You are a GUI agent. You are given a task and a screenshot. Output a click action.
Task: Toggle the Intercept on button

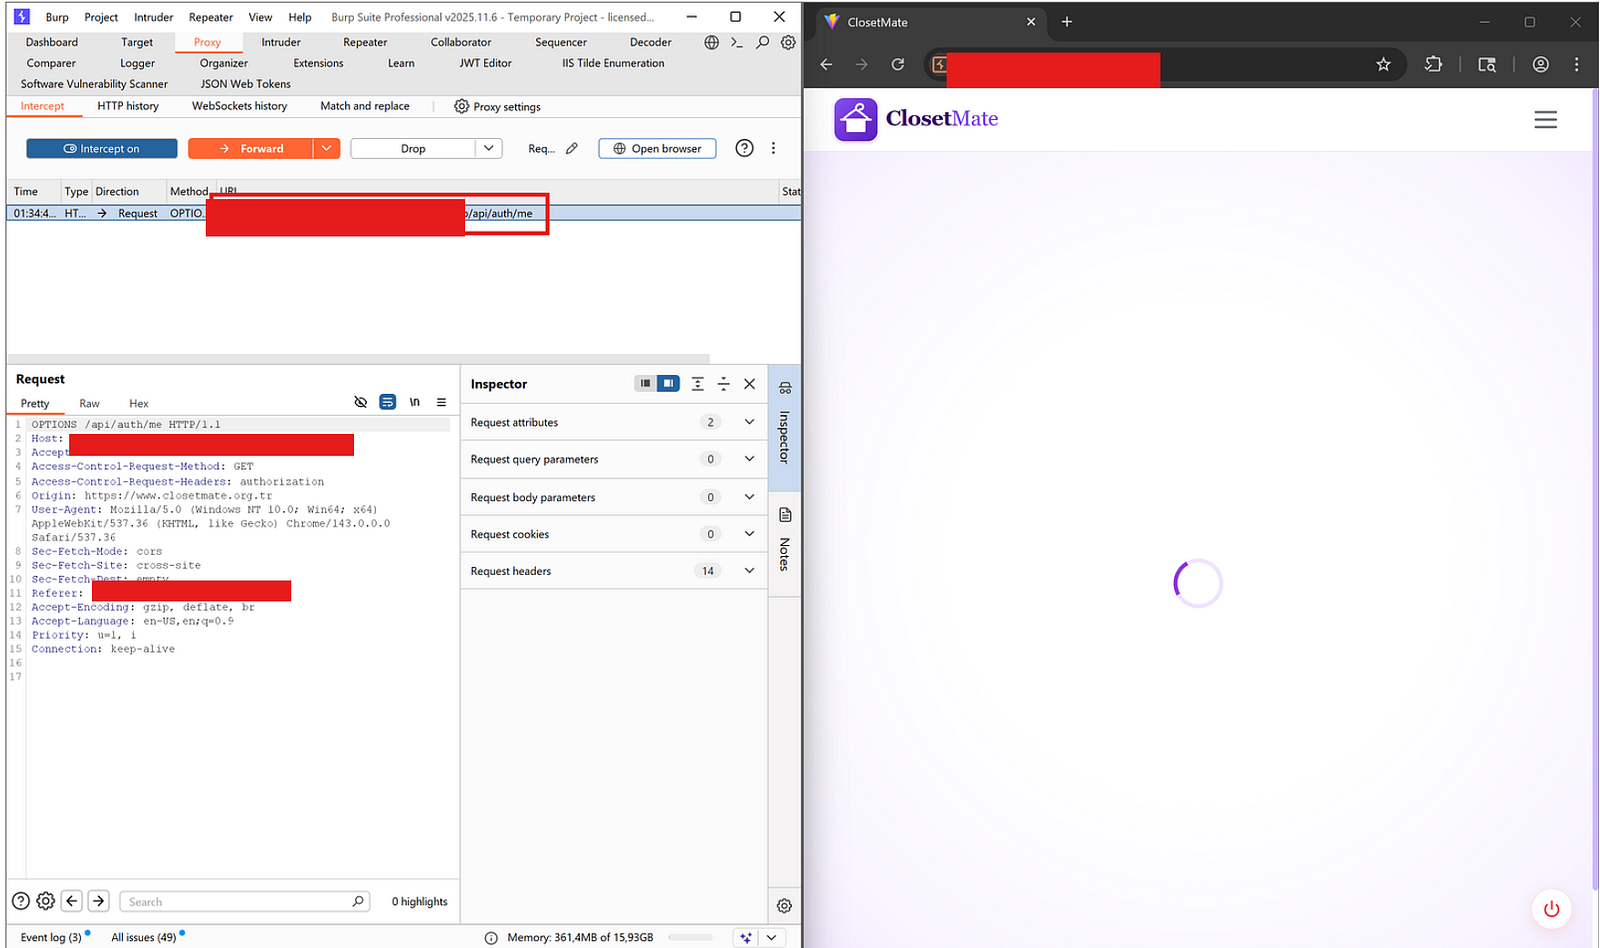(x=101, y=149)
